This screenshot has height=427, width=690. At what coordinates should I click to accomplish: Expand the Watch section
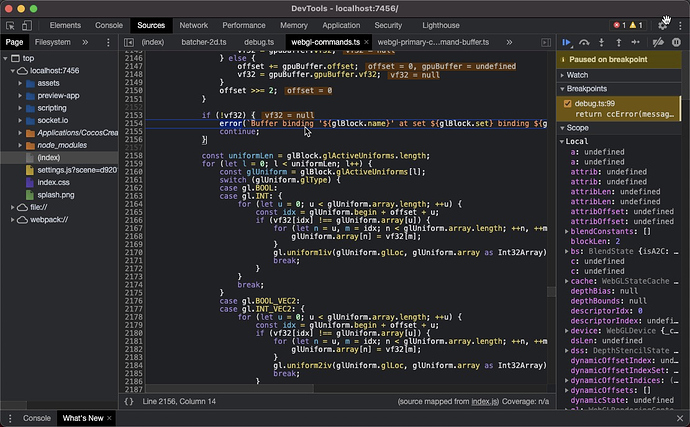pos(577,75)
